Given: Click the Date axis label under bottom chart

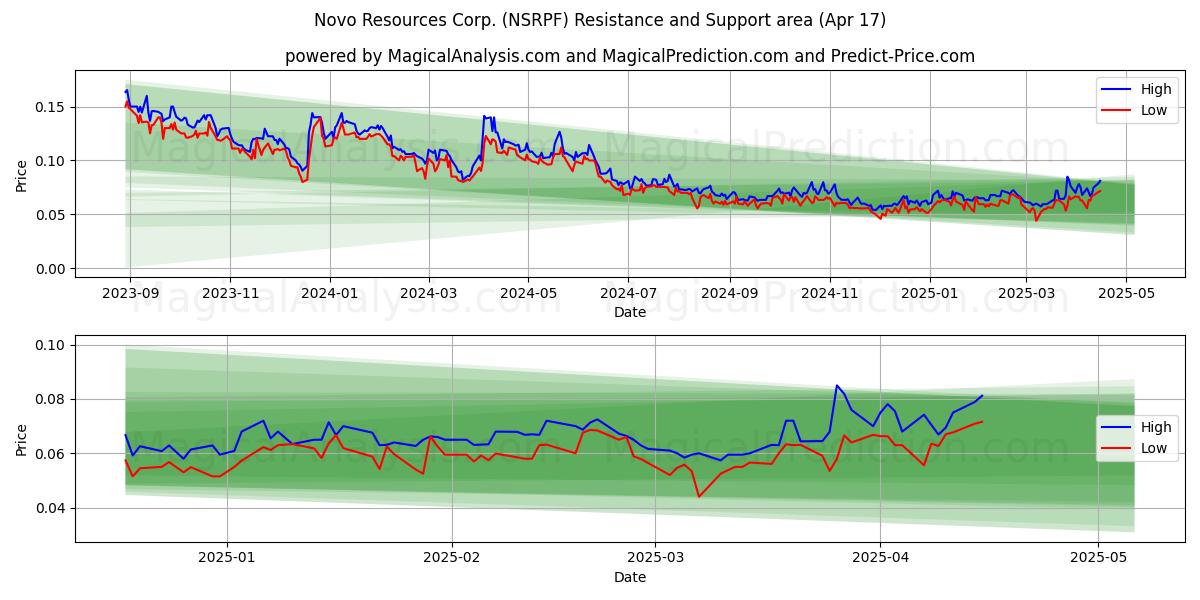Looking at the screenshot, I should click(630, 577).
